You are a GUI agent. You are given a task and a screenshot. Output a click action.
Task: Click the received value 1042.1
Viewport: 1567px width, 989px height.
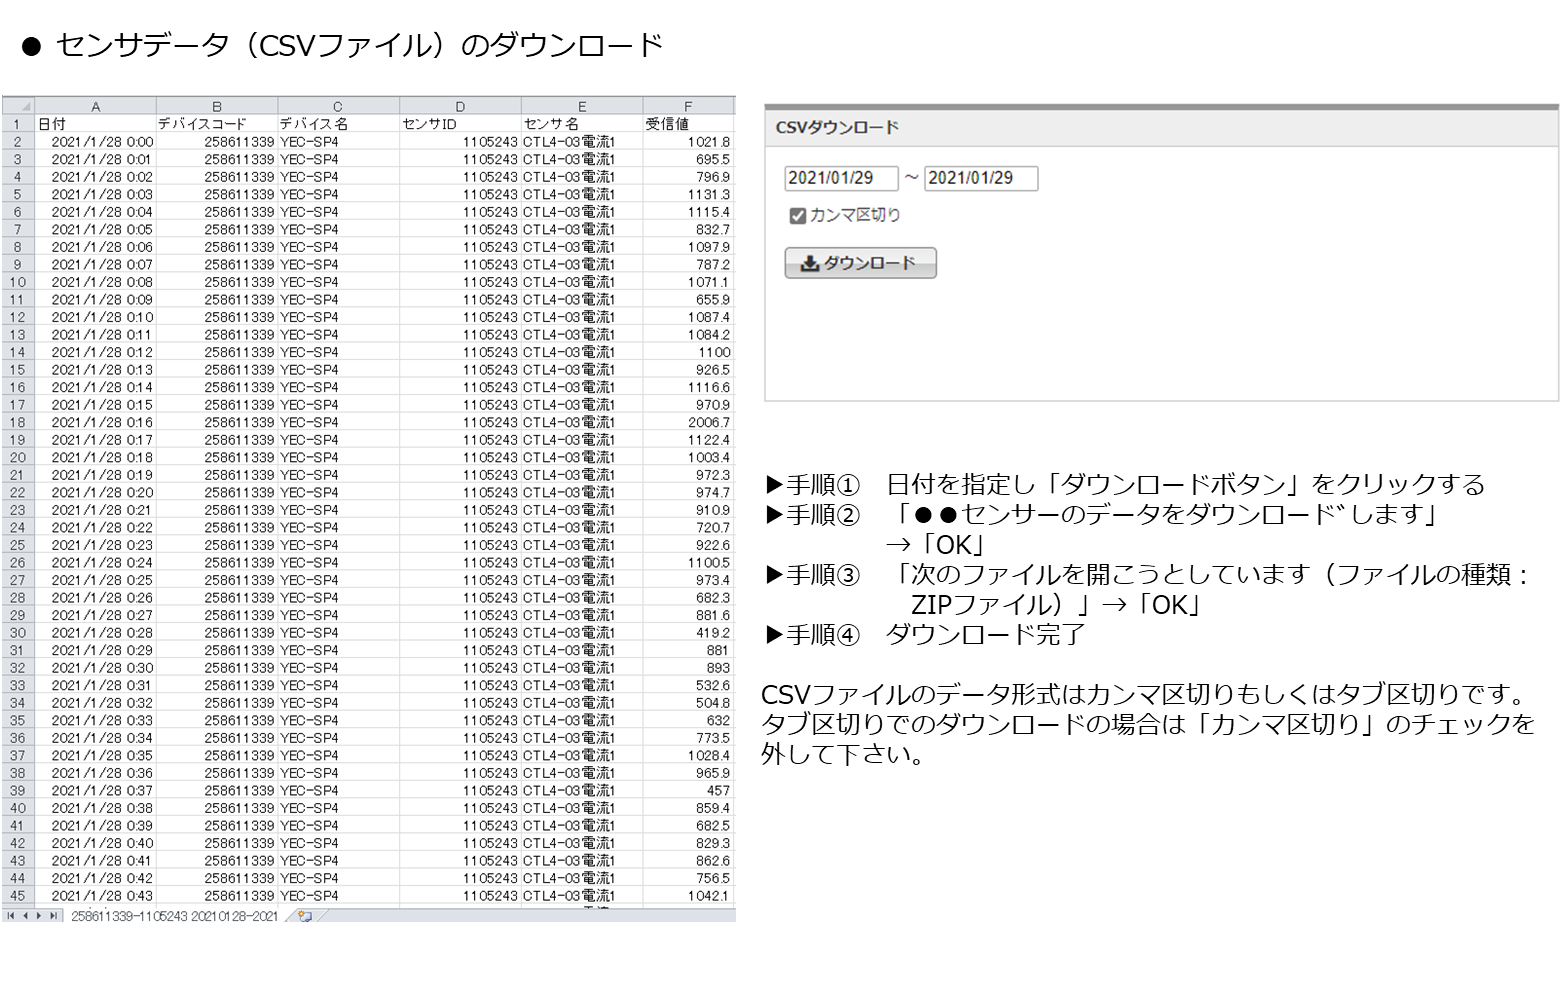tap(688, 896)
